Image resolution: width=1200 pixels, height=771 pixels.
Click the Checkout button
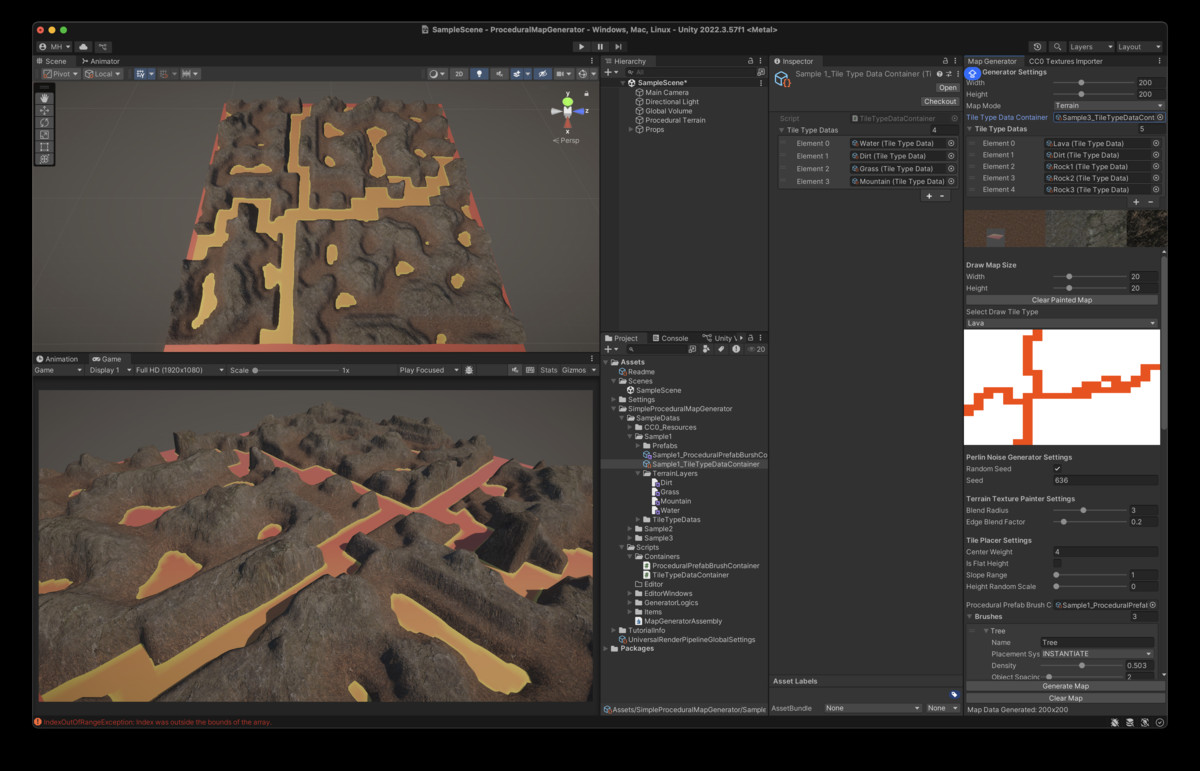tap(940, 101)
